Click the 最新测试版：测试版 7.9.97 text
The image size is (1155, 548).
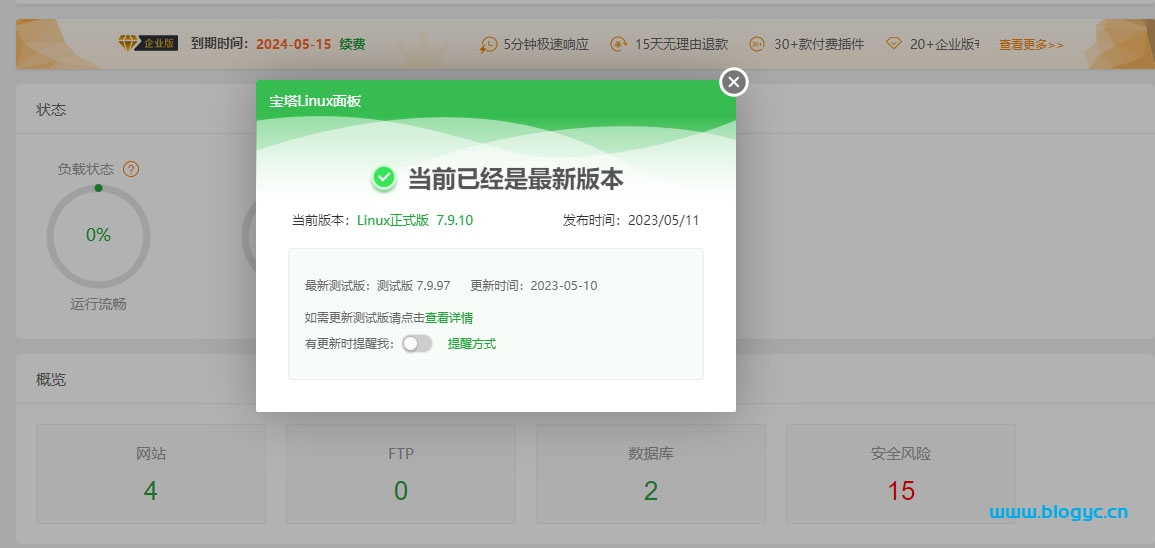pyautogui.click(x=377, y=286)
